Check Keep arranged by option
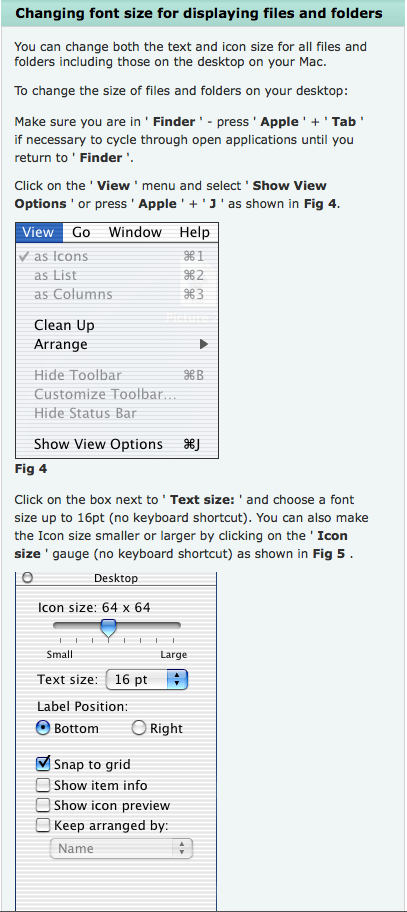The width and height of the screenshot is (407, 912). pos(43,825)
